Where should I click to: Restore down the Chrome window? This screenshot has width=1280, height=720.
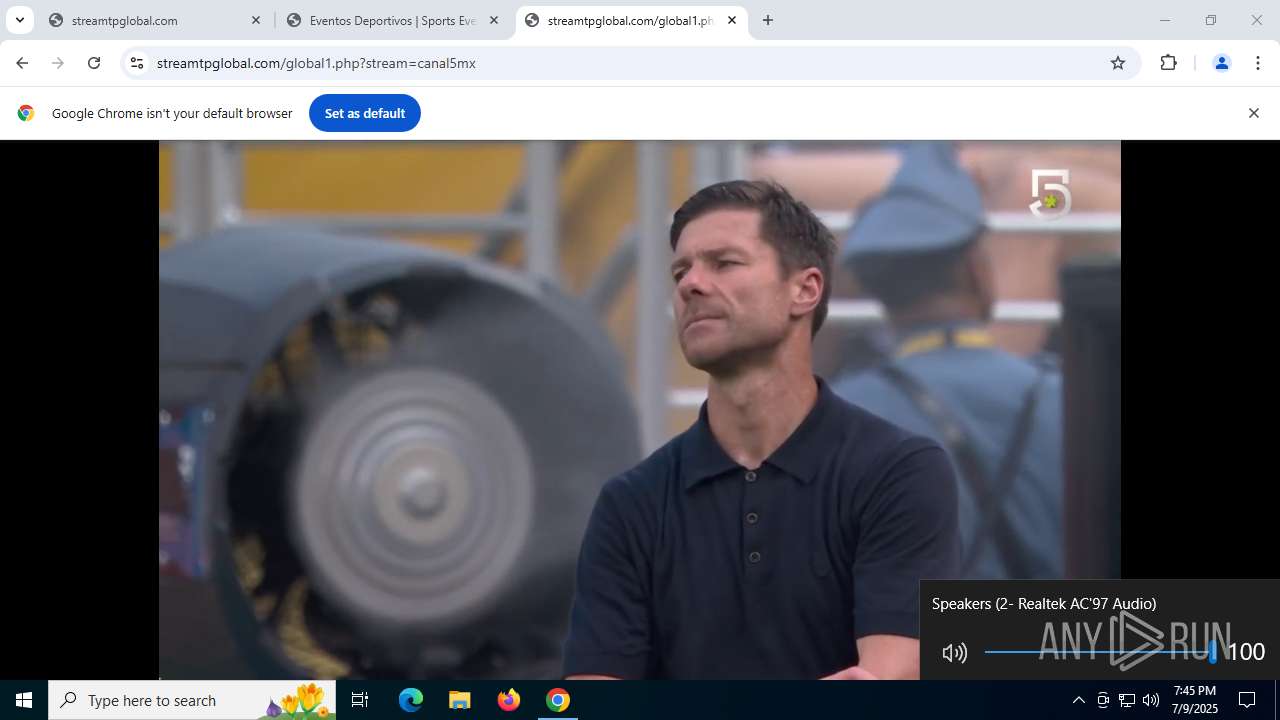(1211, 20)
